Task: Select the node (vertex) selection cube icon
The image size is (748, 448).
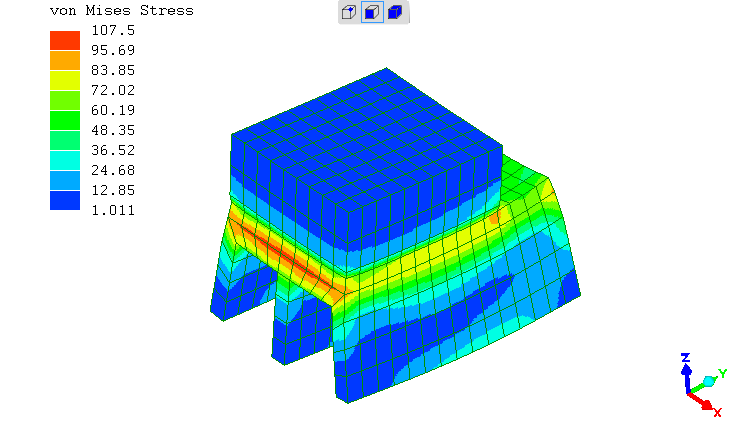Action: pyautogui.click(x=350, y=12)
